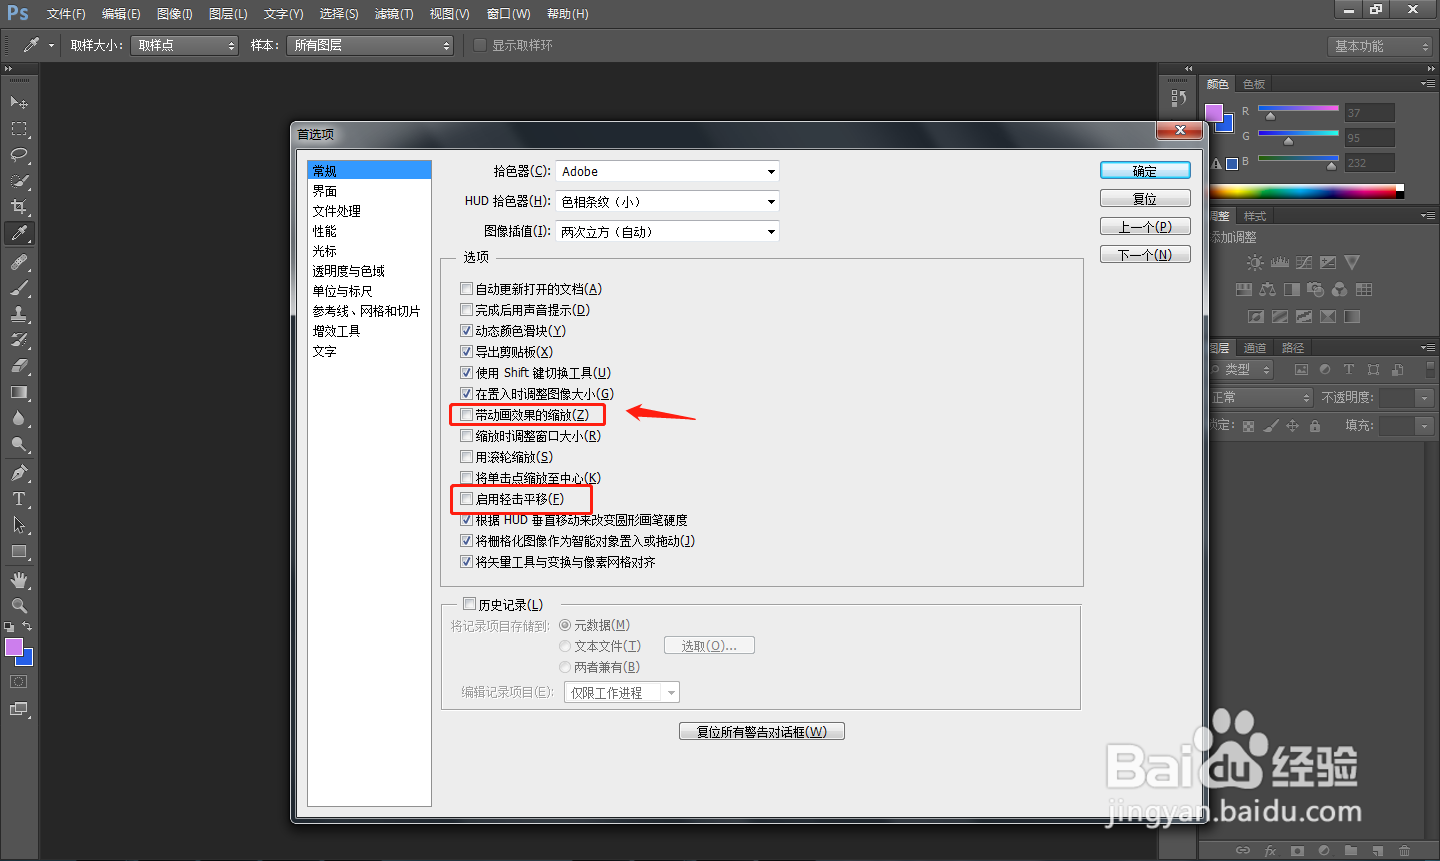
Task: Select the Horizontal Type tool
Action: [x=19, y=499]
